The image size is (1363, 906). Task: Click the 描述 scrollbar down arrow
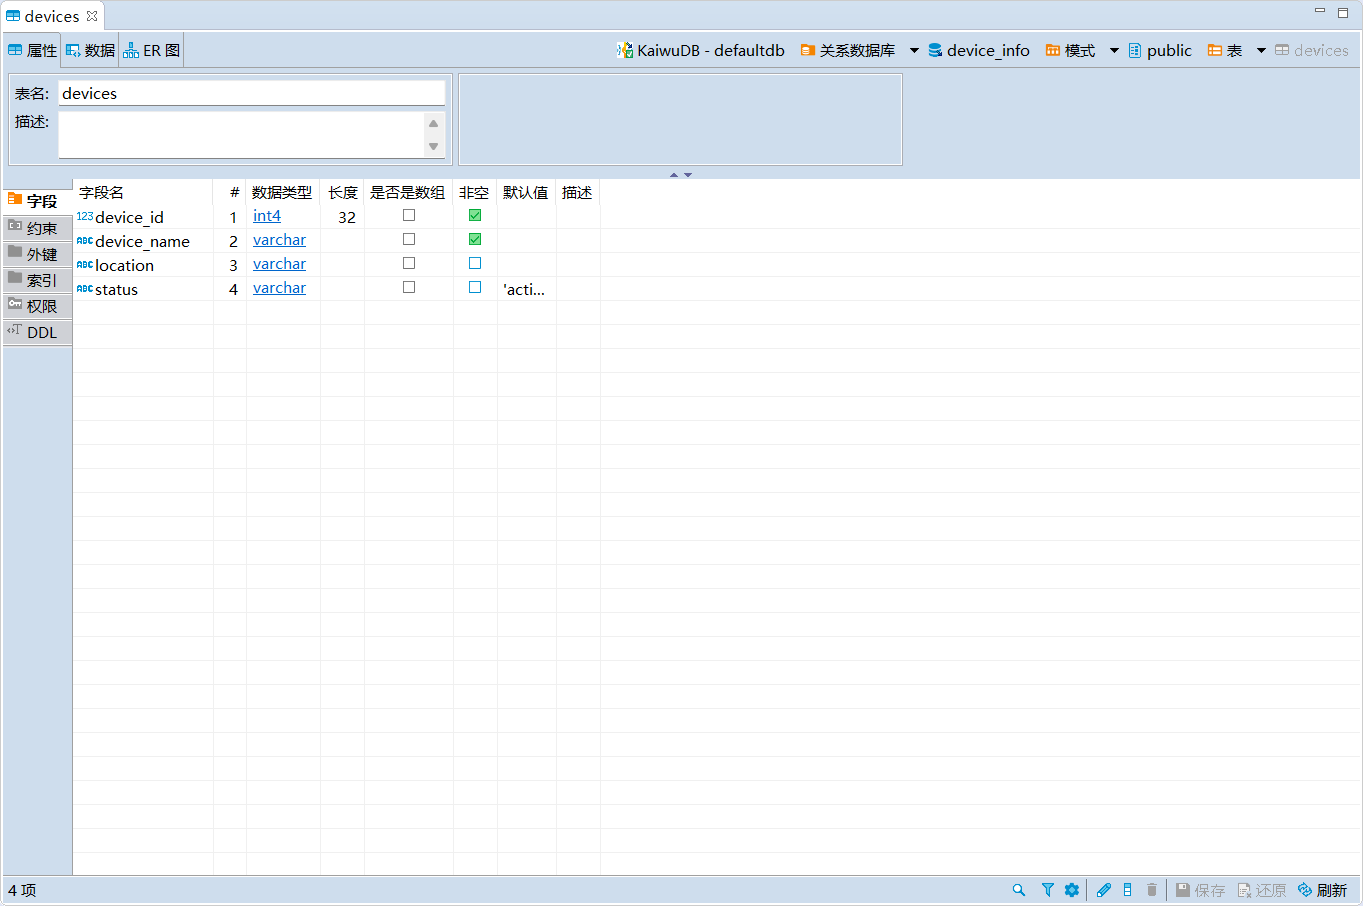[433, 147]
